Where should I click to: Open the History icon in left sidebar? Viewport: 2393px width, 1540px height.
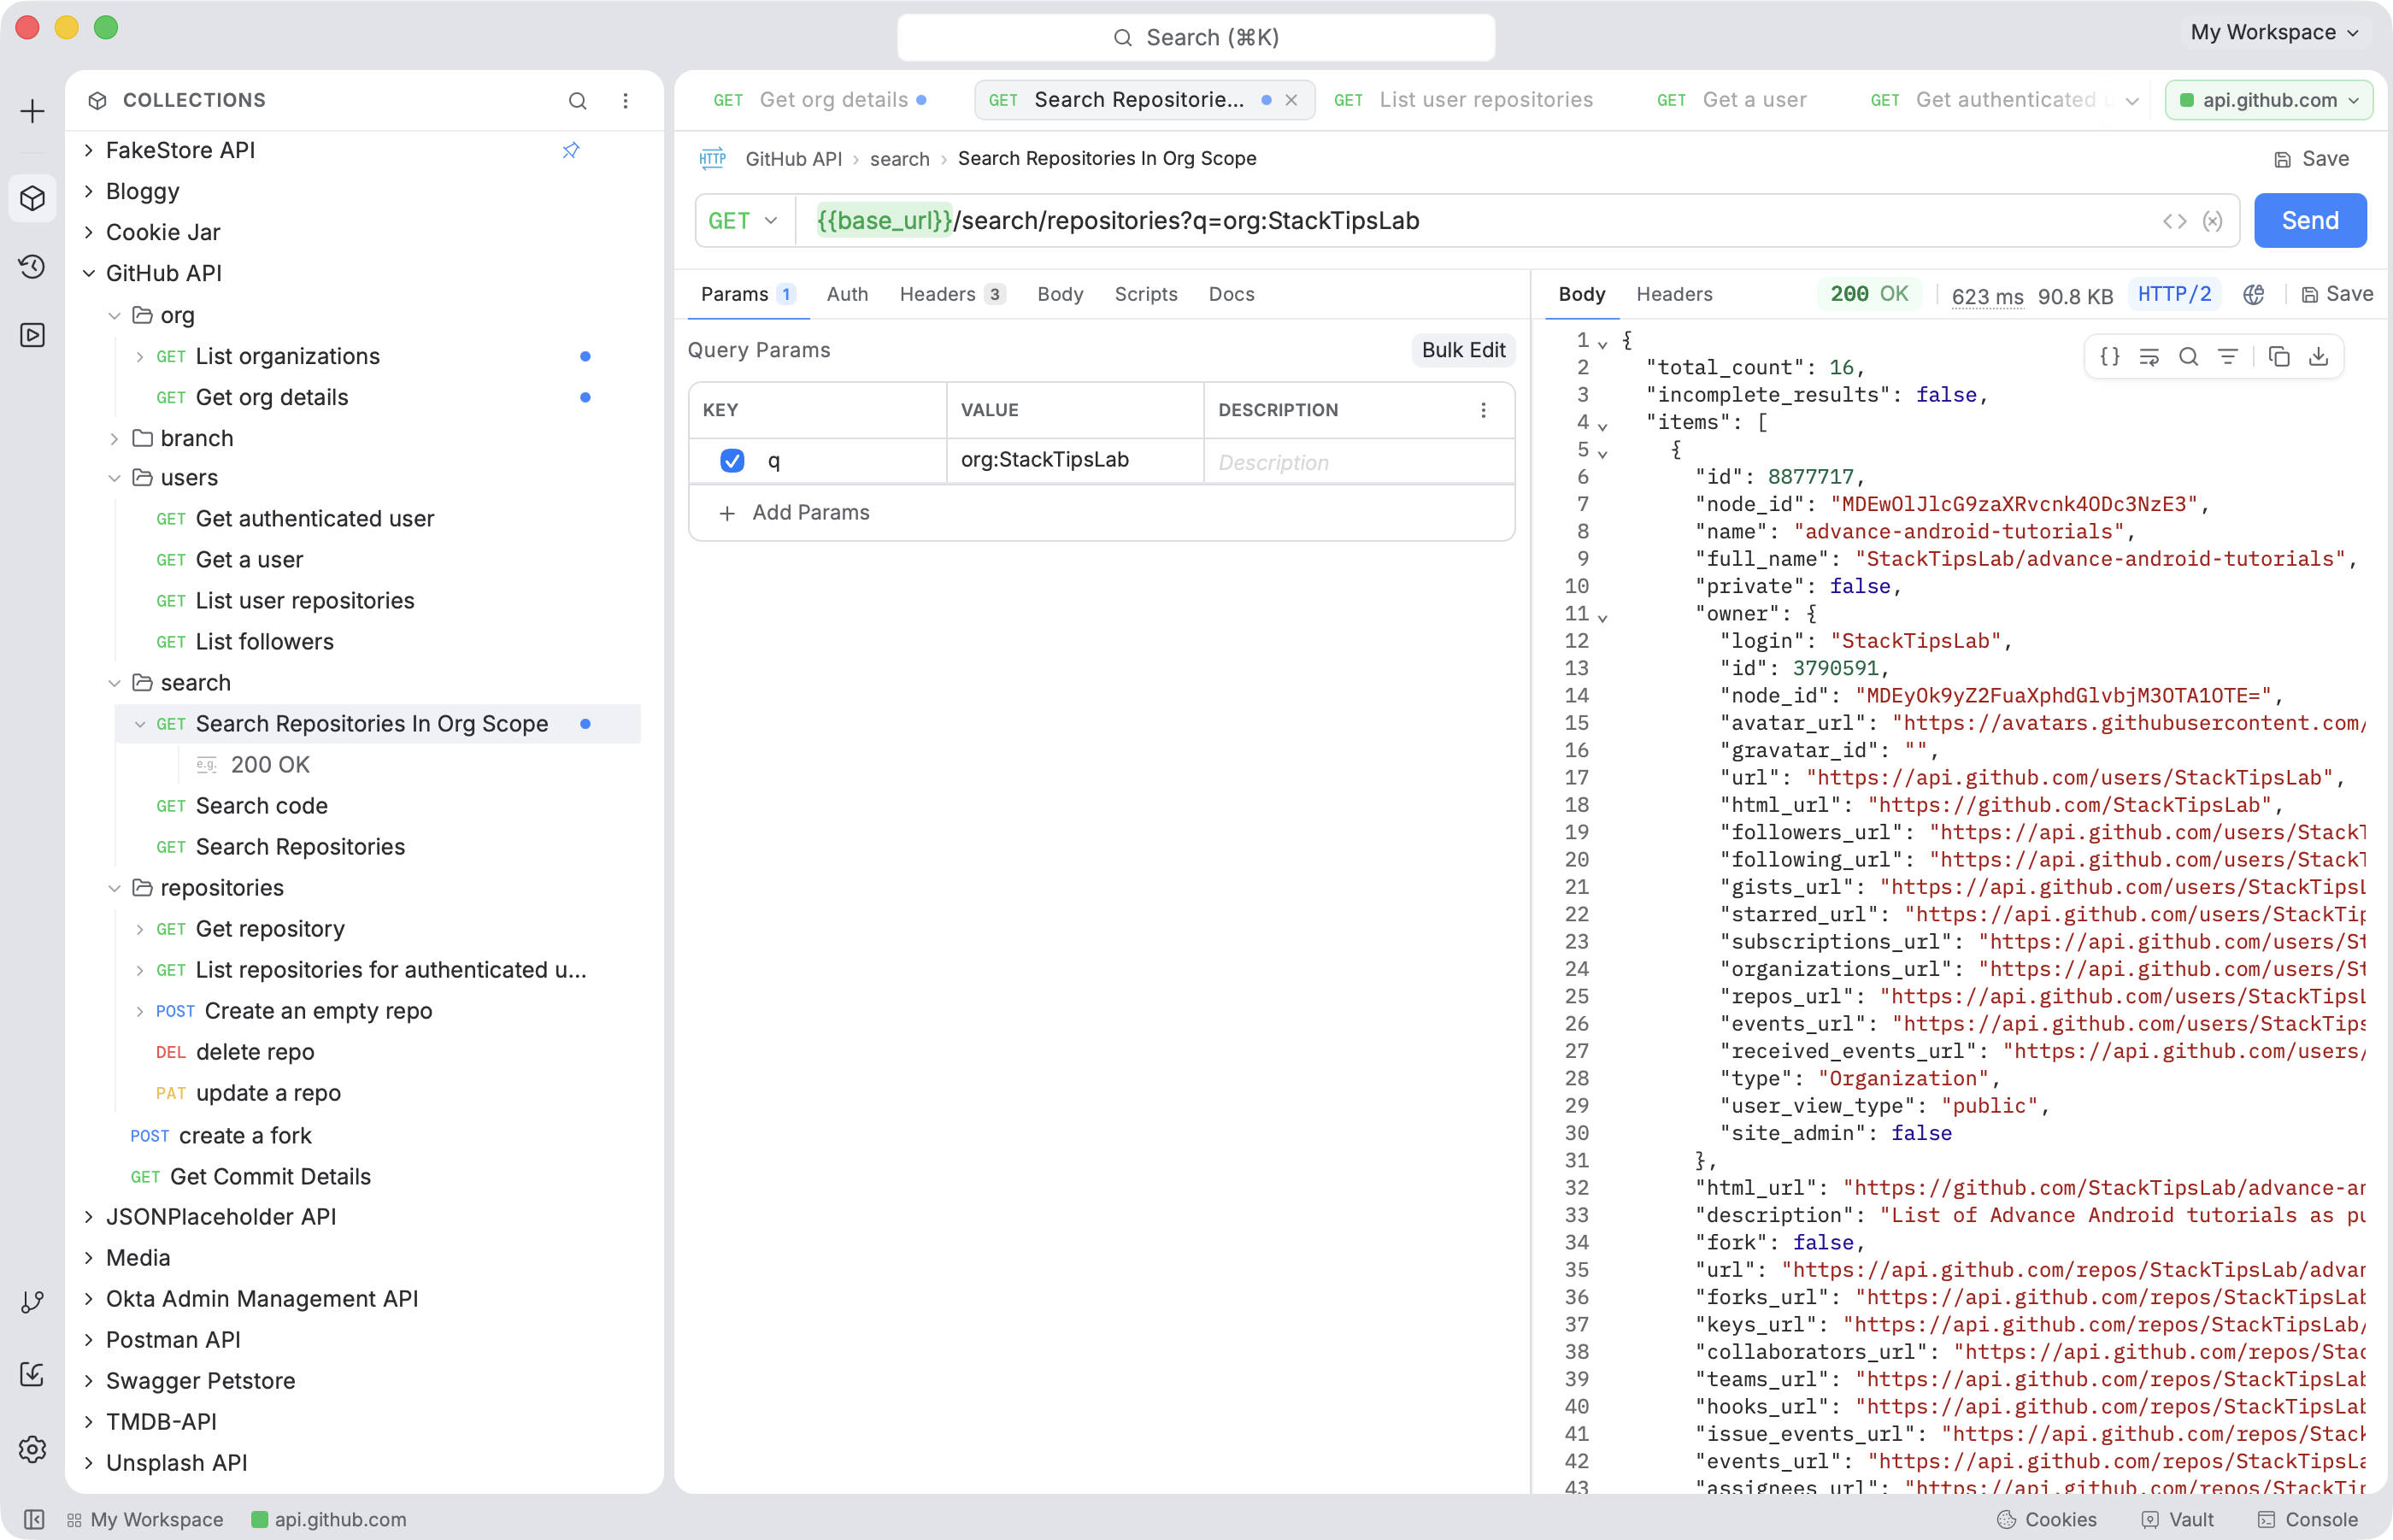point(32,266)
